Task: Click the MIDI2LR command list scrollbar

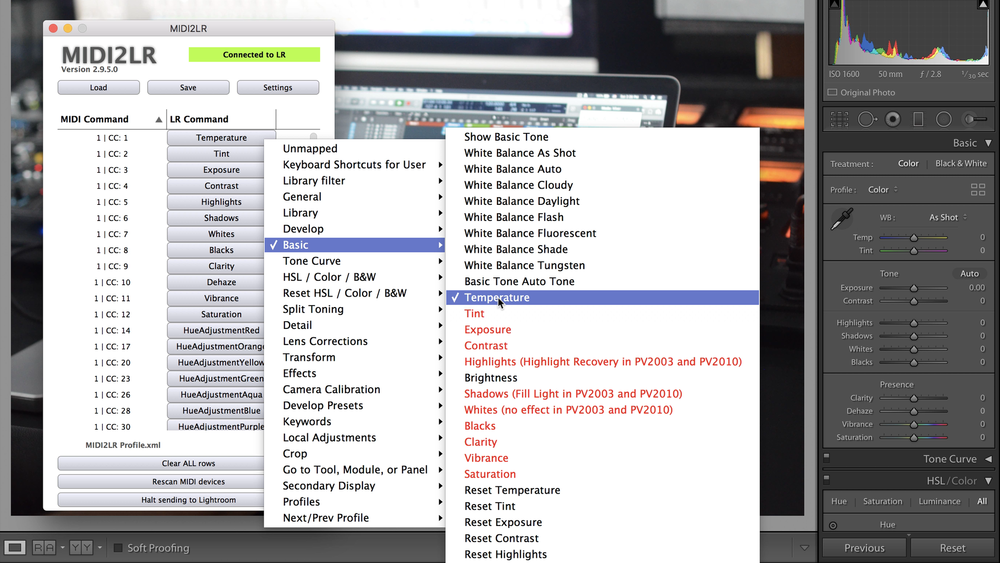Action: [x=314, y=136]
